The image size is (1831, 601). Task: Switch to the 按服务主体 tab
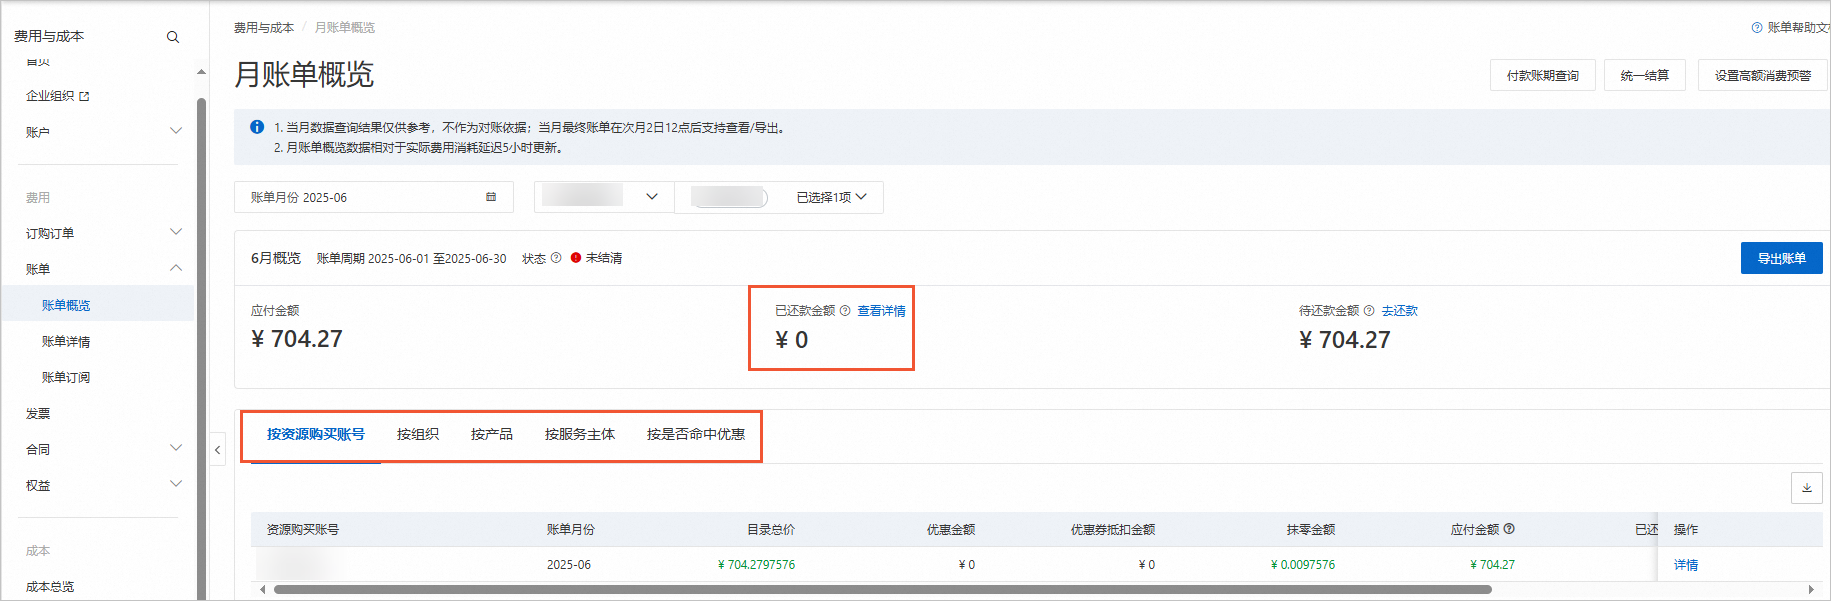580,434
